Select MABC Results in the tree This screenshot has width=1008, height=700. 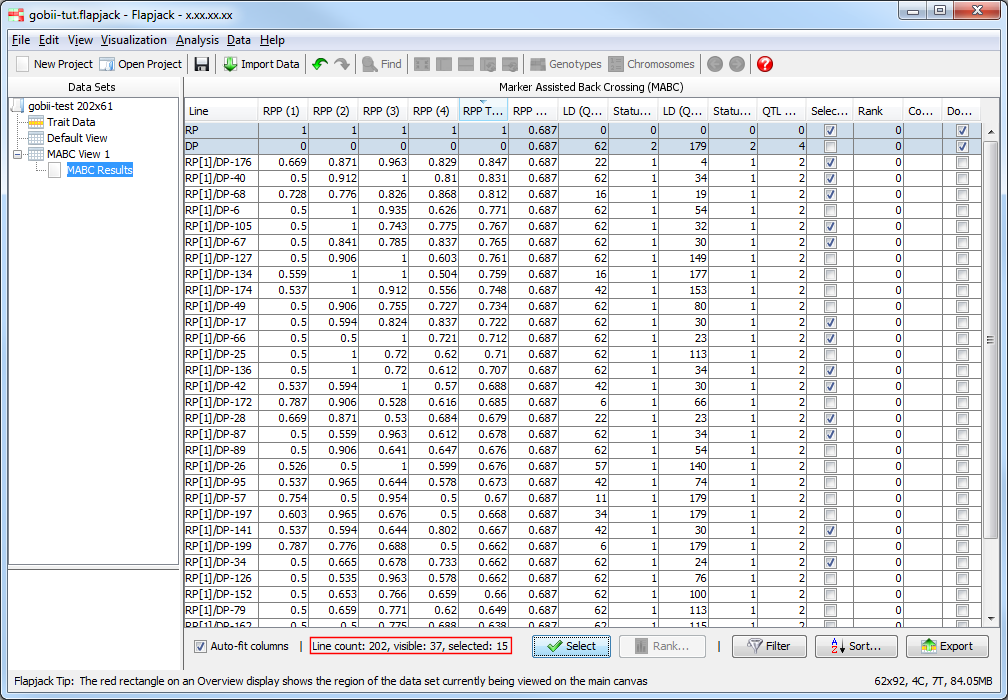[x=100, y=170]
